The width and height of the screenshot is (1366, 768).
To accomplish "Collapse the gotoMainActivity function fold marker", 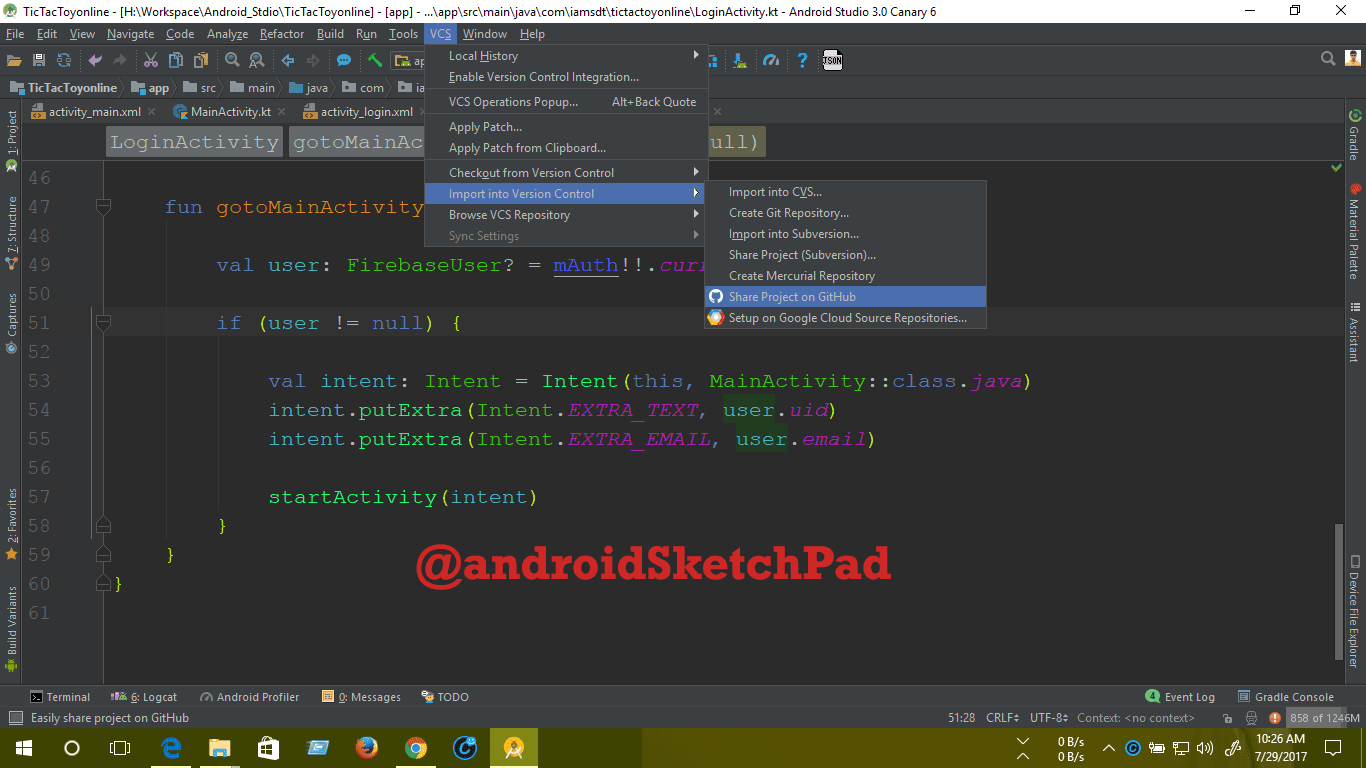I will click(103, 207).
